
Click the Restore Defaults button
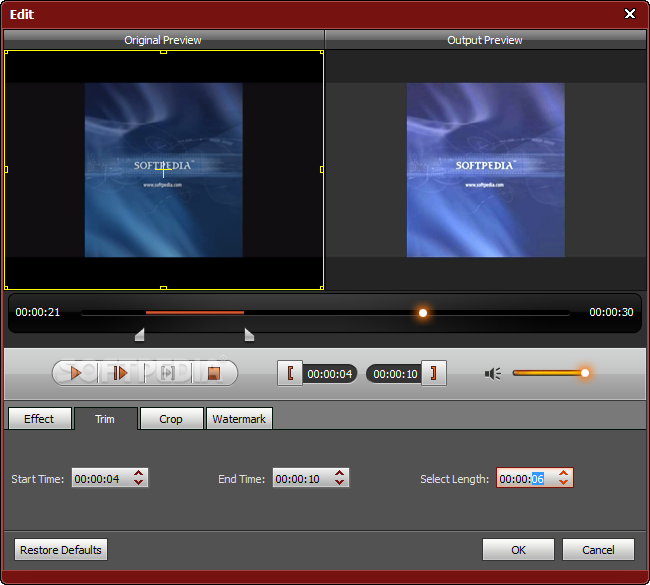pyautogui.click(x=61, y=550)
